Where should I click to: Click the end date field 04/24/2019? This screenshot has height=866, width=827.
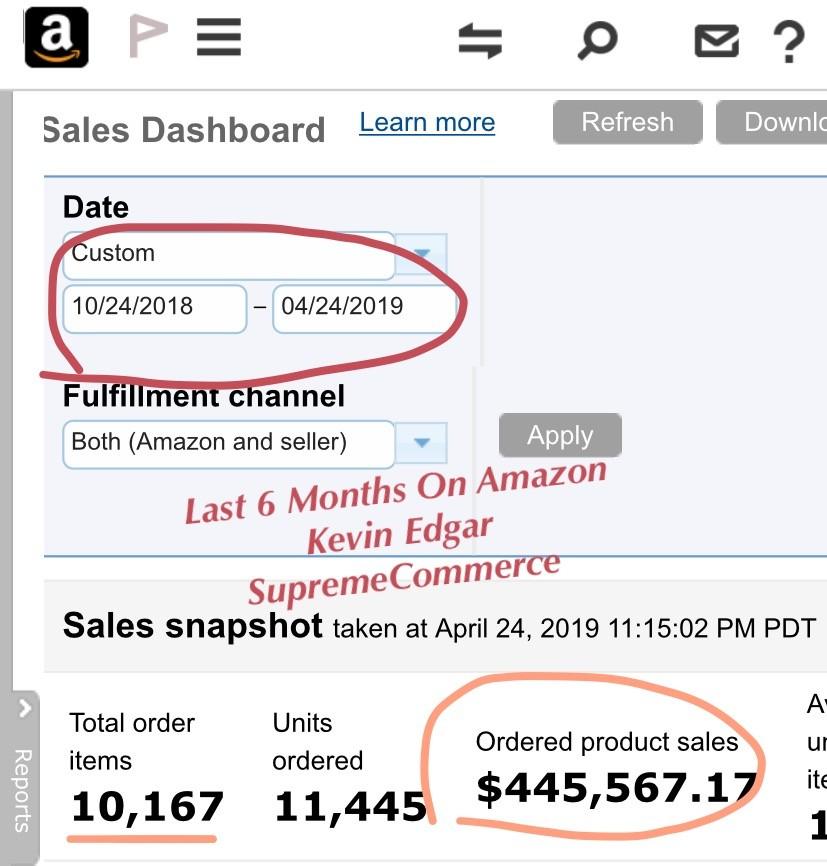[x=363, y=307]
